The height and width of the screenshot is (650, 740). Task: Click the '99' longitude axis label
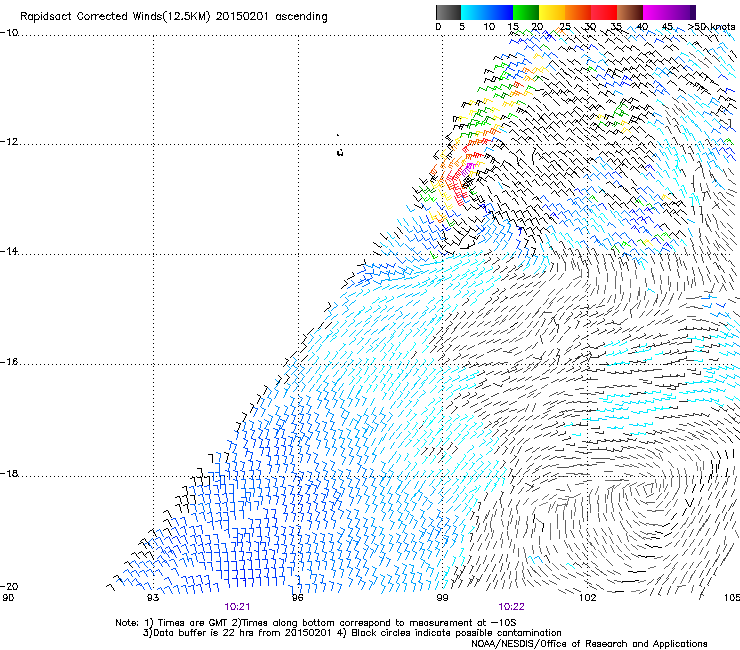point(442,598)
